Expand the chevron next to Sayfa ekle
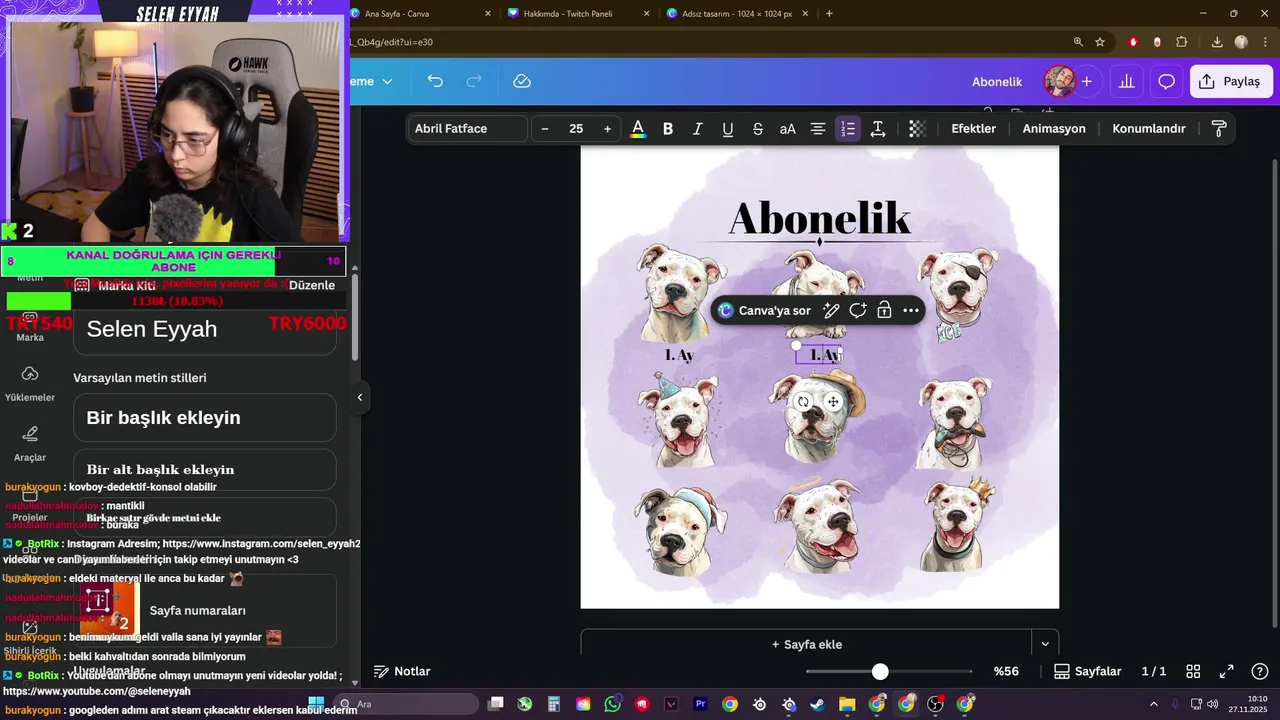 pos(1045,645)
